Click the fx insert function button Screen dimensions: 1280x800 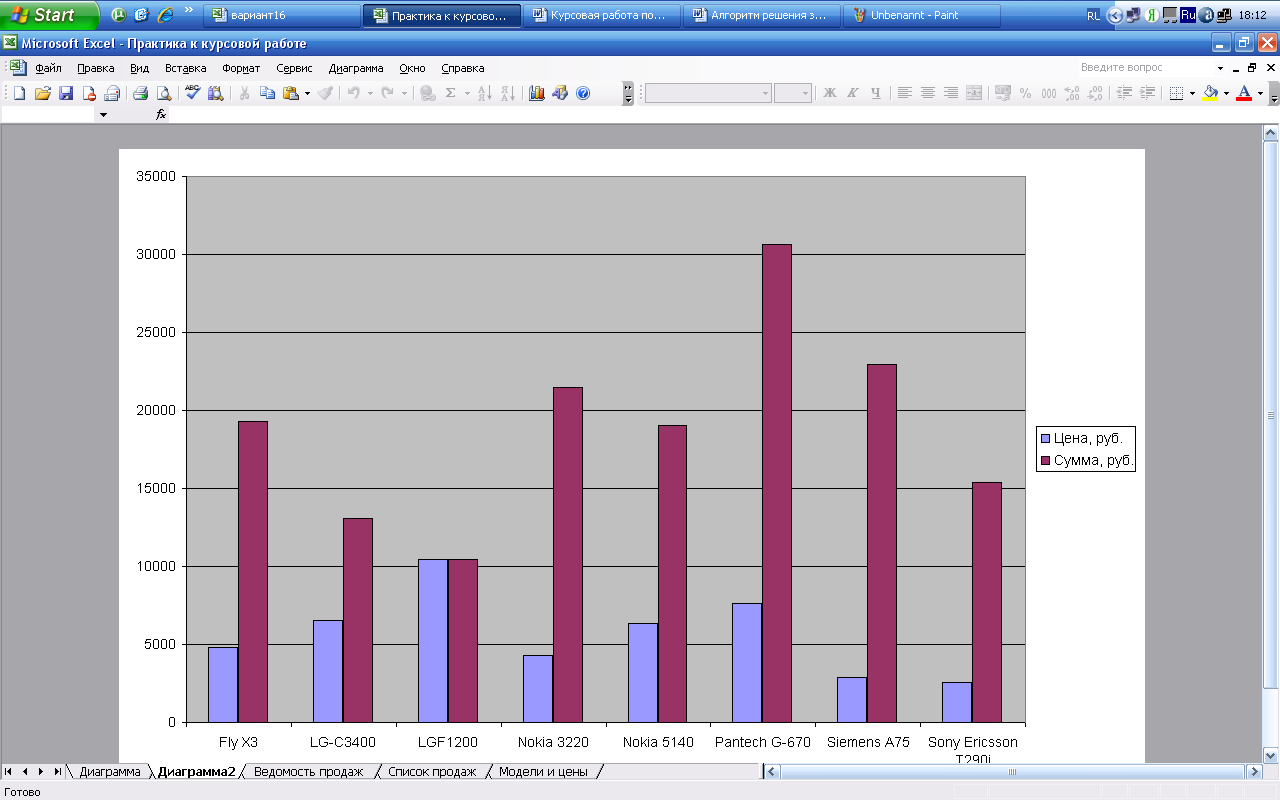coord(161,115)
